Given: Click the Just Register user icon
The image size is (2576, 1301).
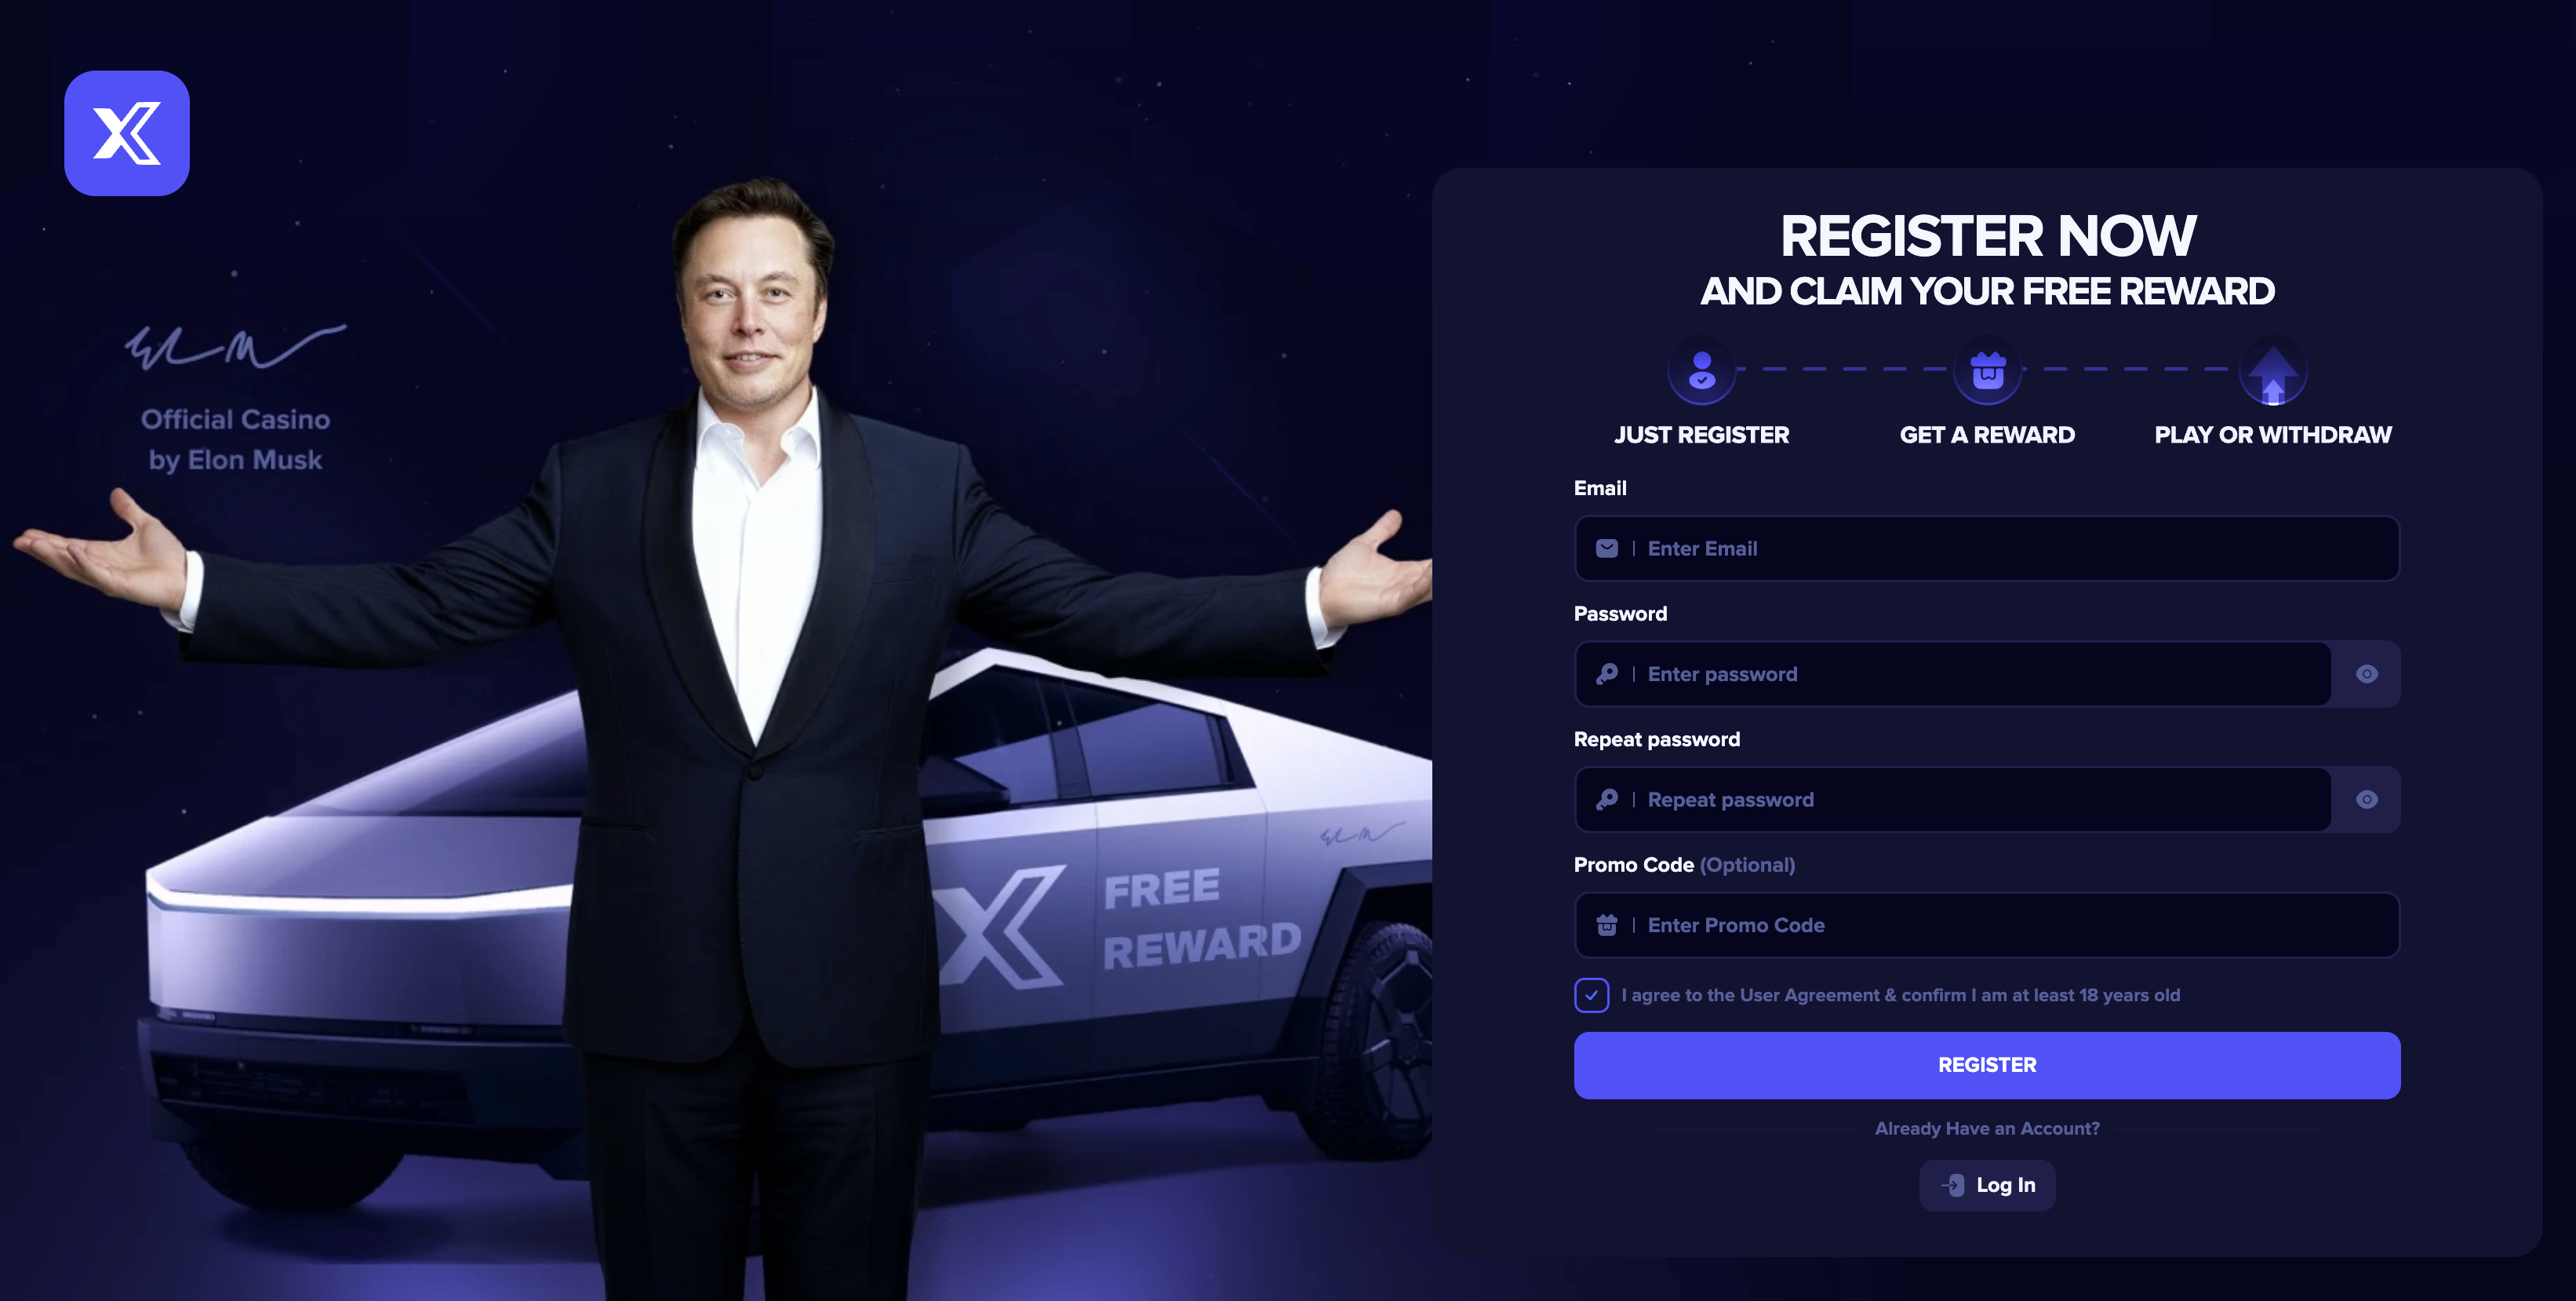Looking at the screenshot, I should pos(1701,370).
